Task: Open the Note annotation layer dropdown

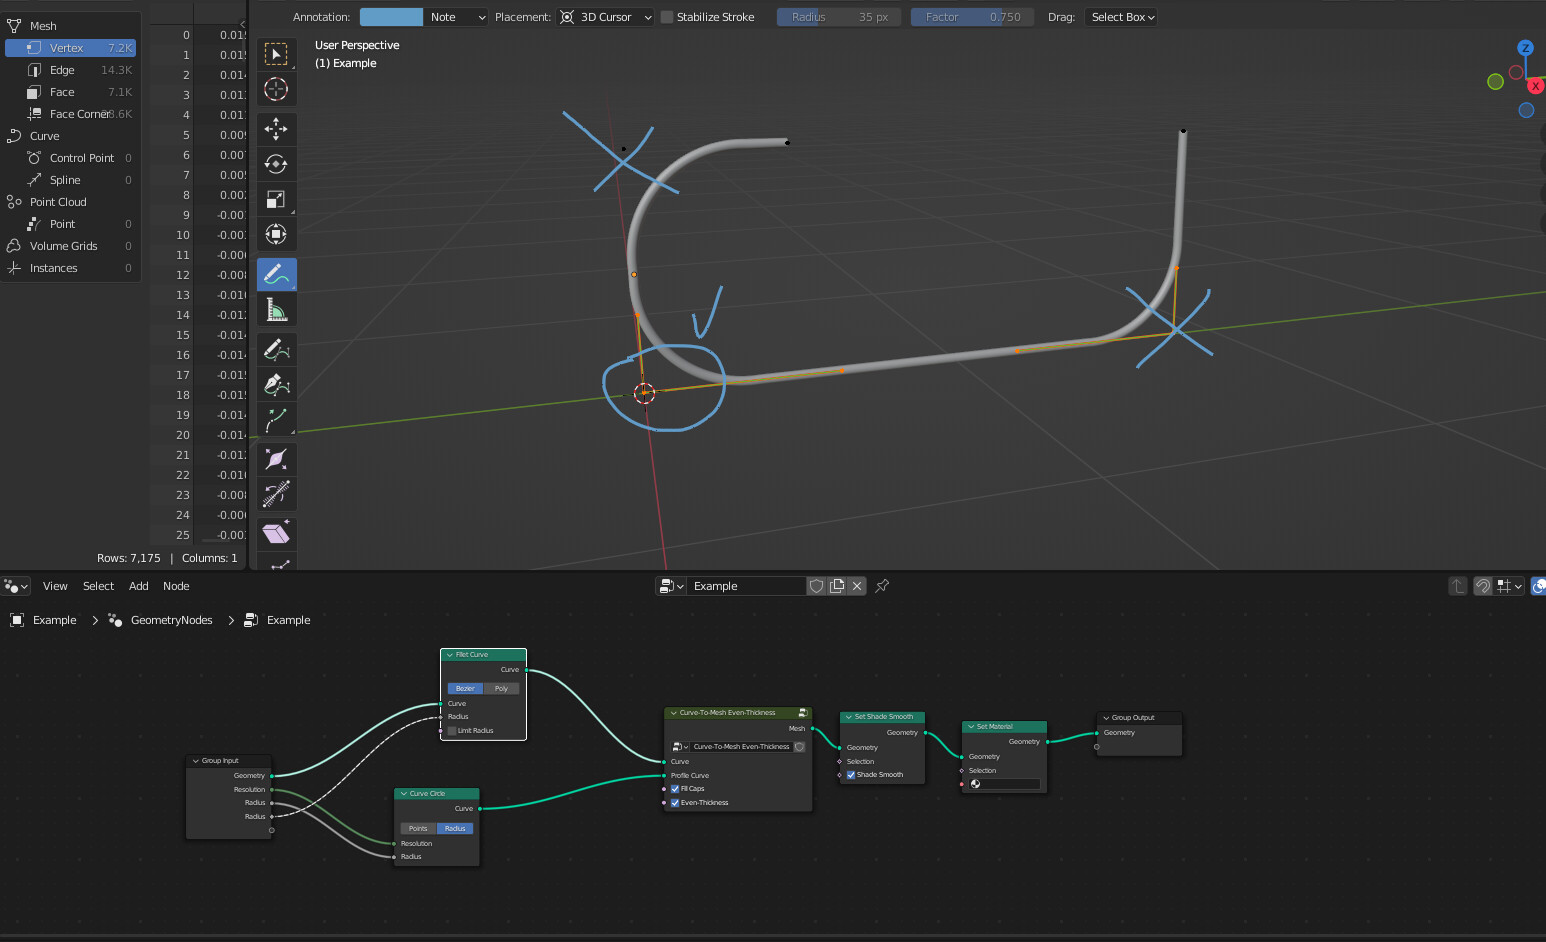Action: pos(457,17)
